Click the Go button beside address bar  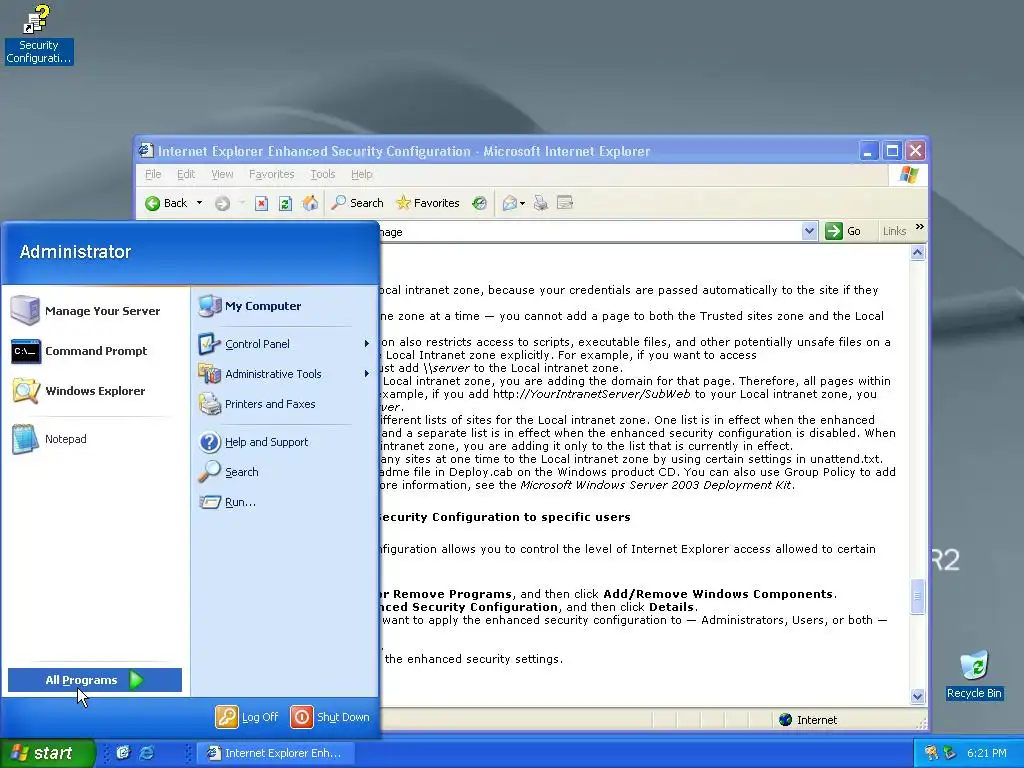(843, 231)
